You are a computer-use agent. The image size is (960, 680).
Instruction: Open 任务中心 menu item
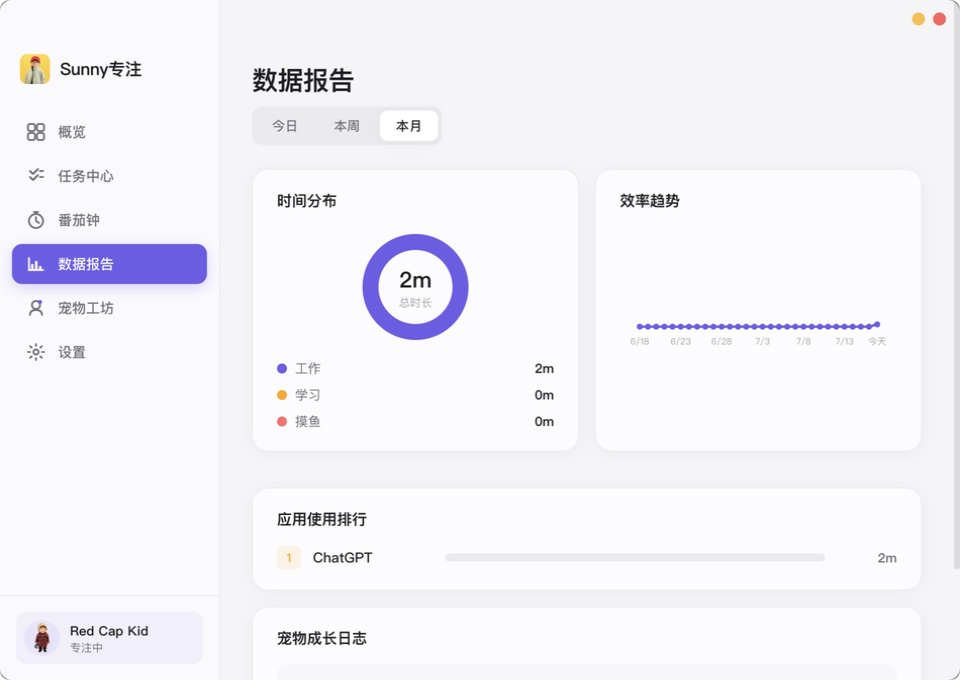110,176
